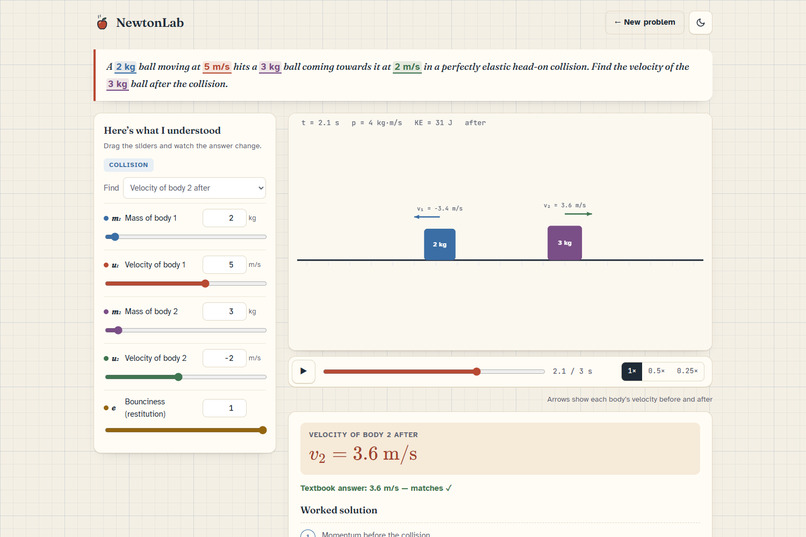Click the v₂ = 3.6 m/s arrow label
This screenshot has height=537, width=806.
(564, 206)
